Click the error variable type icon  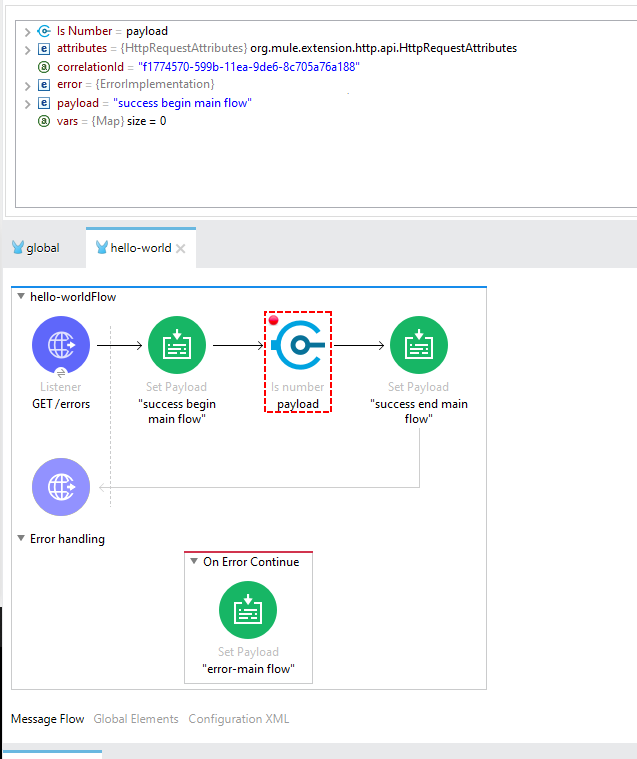pyautogui.click(x=44, y=85)
